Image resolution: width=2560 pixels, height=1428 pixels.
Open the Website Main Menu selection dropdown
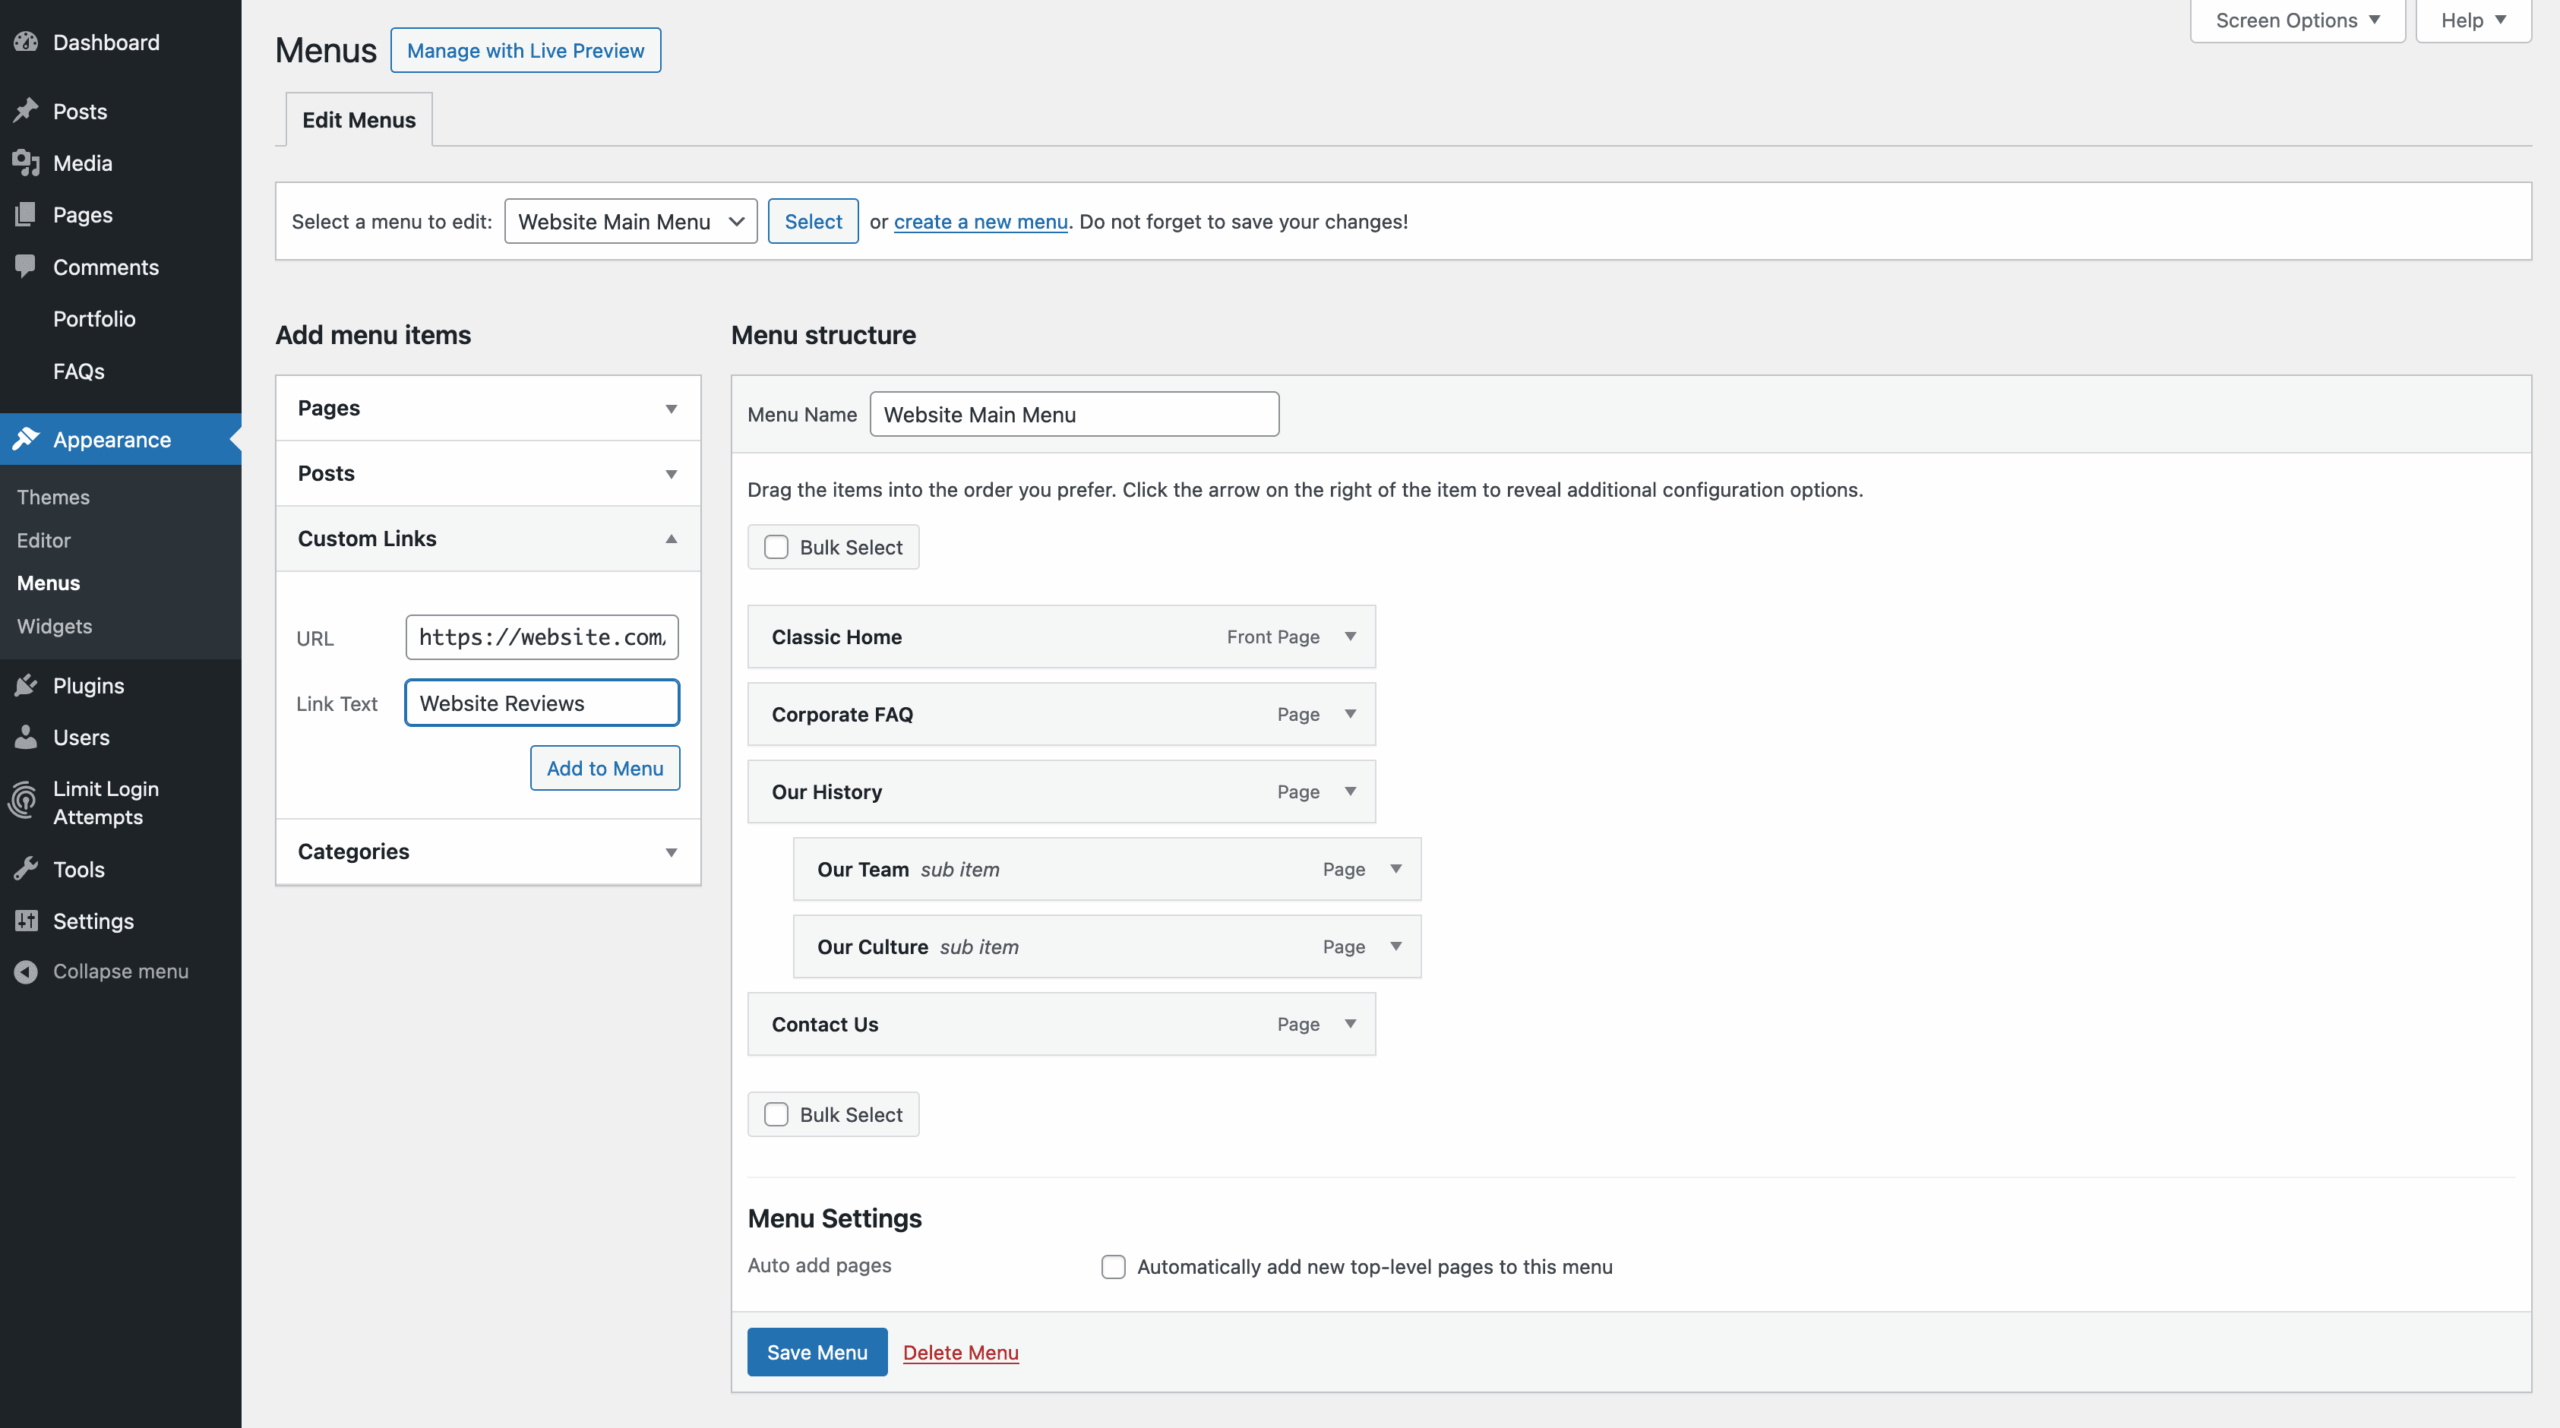(x=630, y=221)
